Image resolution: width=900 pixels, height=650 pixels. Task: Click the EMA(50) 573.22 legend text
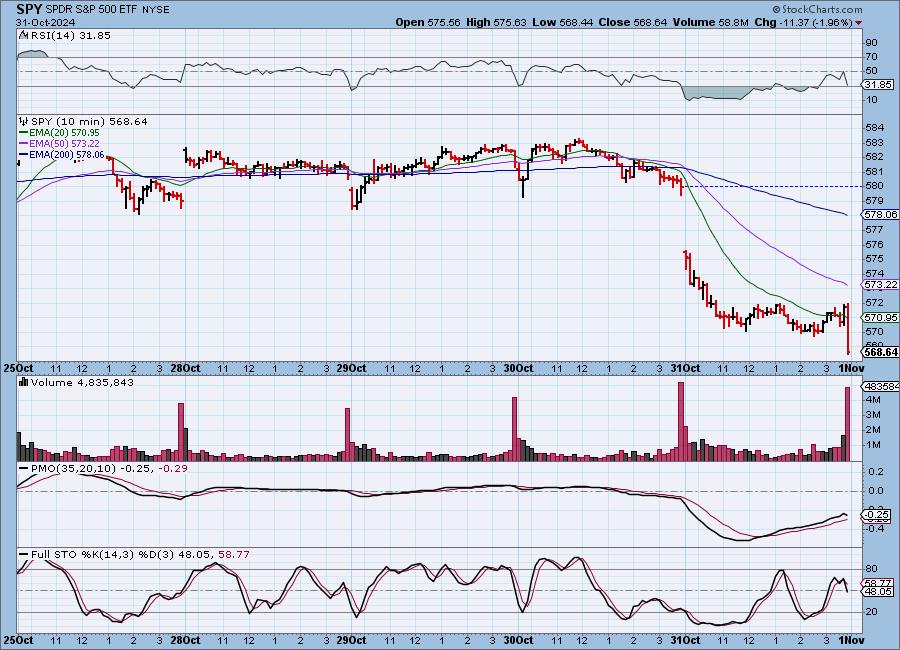coord(64,144)
